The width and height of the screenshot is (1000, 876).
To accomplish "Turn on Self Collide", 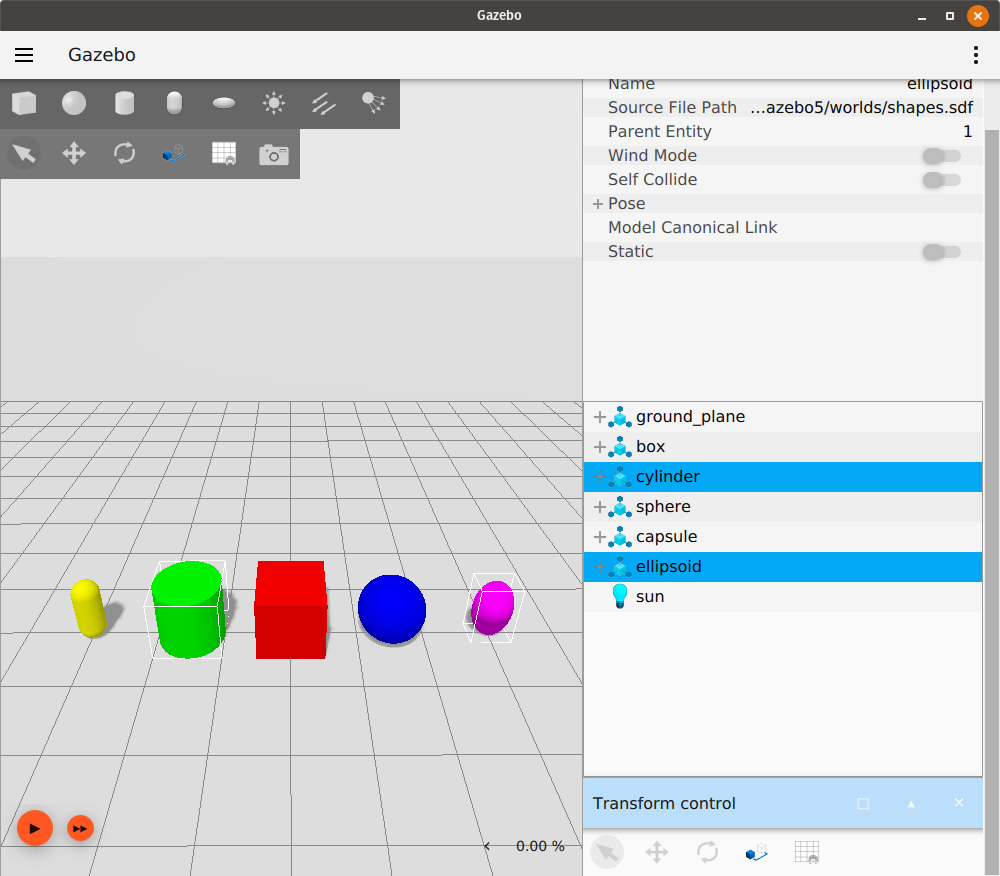I will (941, 179).
